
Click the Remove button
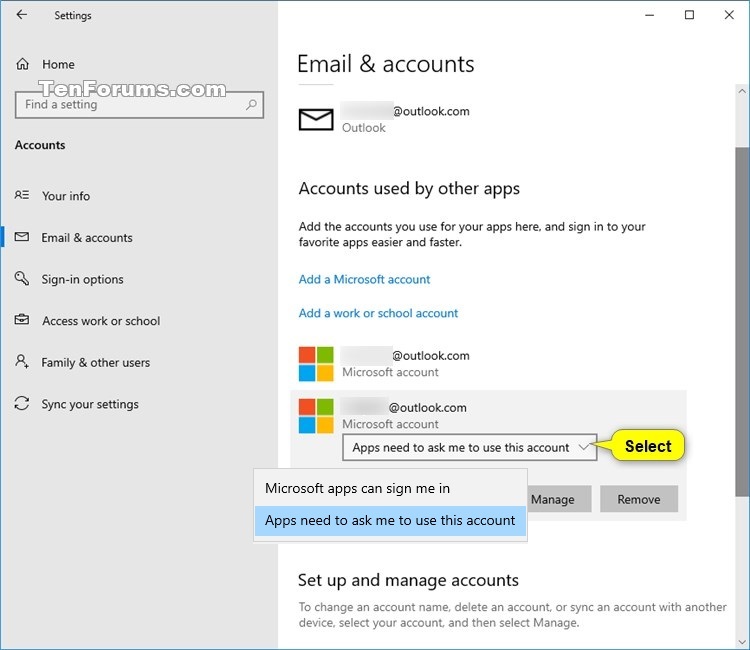click(639, 499)
